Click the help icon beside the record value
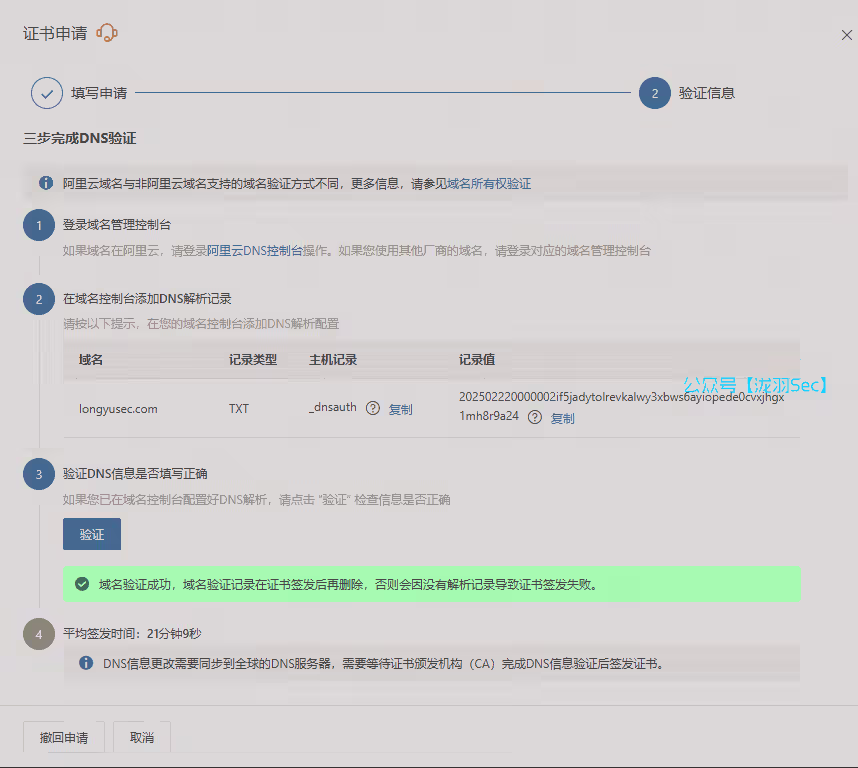Viewport: 858px width, 768px height. [x=535, y=417]
